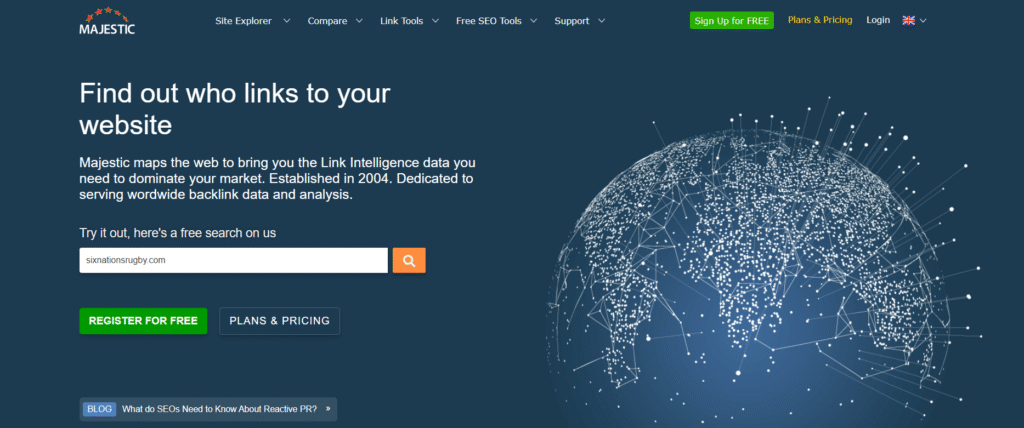Click the BLOG badge label
1024x428 pixels.
[99, 409]
